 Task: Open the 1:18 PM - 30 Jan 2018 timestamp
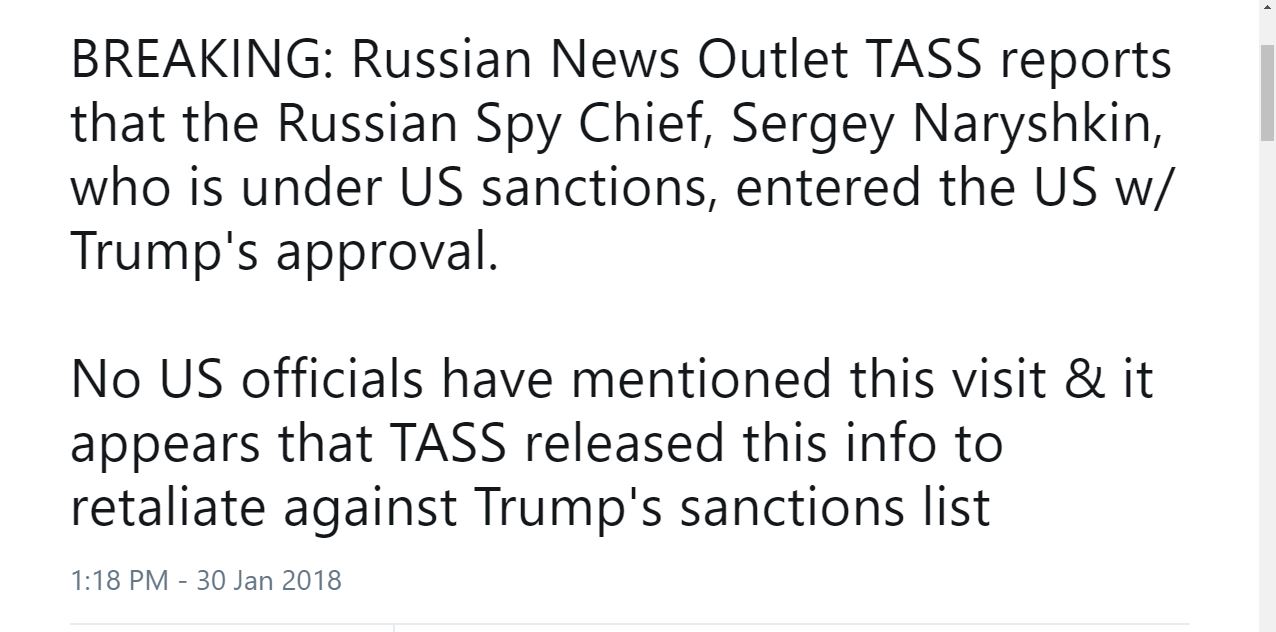coord(206,580)
